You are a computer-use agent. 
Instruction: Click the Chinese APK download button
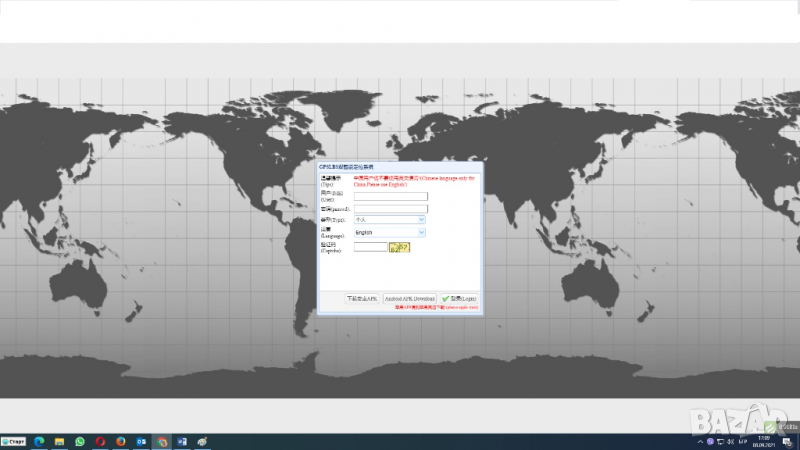(362, 299)
